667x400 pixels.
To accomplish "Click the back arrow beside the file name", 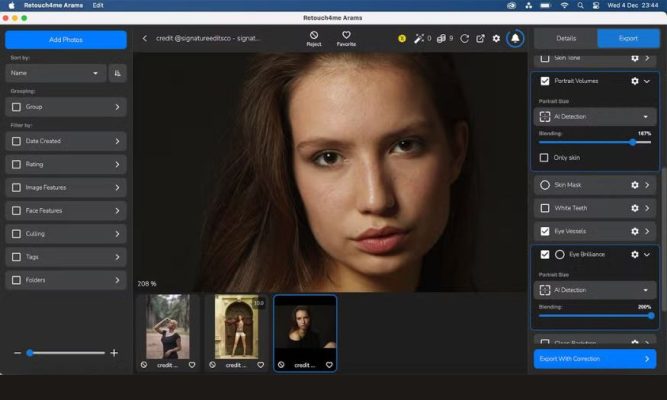I will coord(145,39).
